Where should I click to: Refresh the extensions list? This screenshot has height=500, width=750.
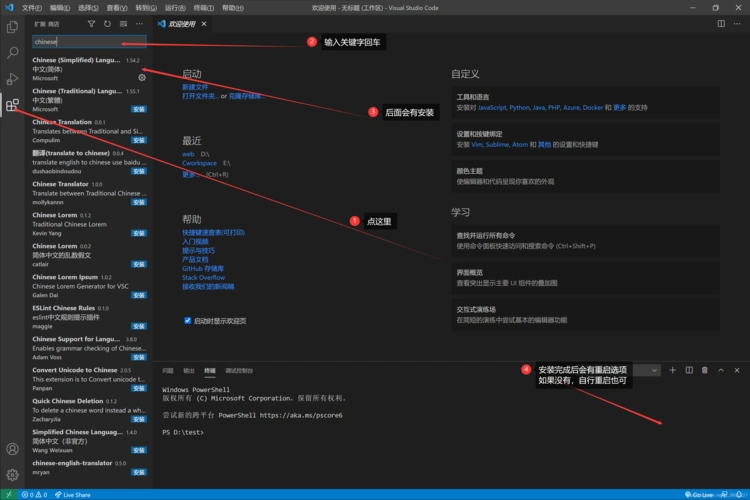pos(107,24)
